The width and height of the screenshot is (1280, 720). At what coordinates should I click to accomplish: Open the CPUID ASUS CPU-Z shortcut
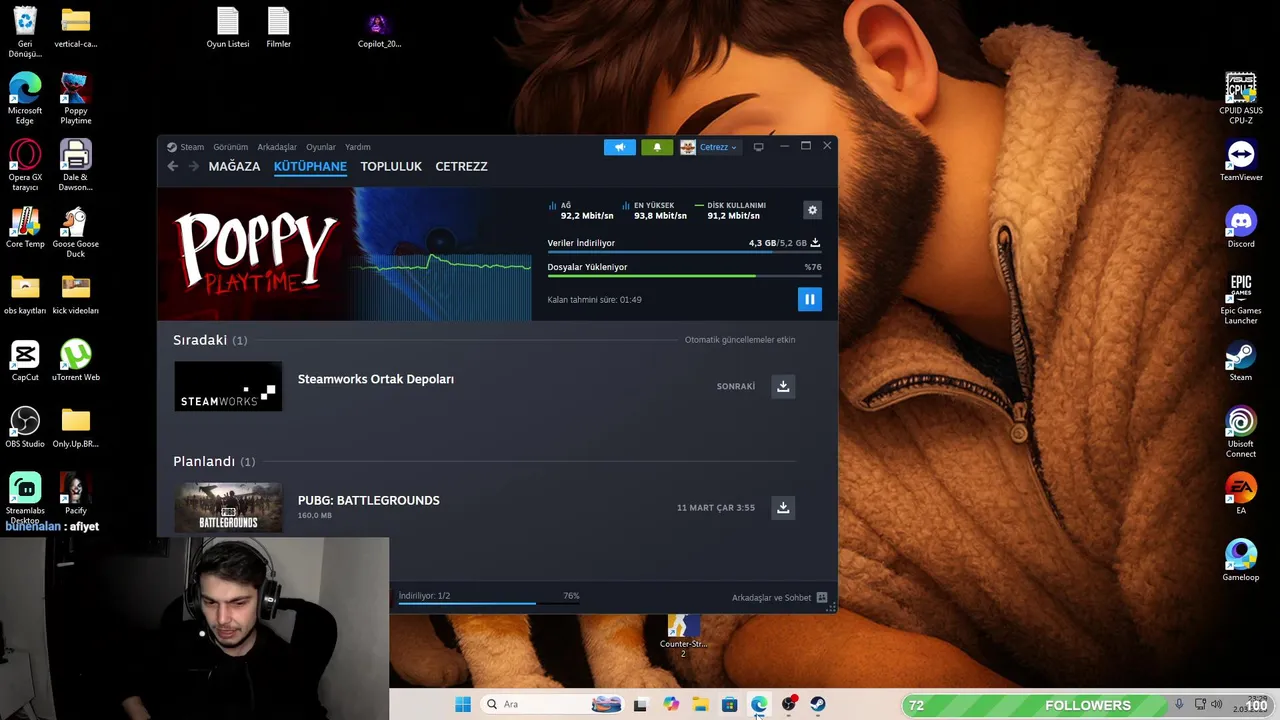(x=1241, y=98)
